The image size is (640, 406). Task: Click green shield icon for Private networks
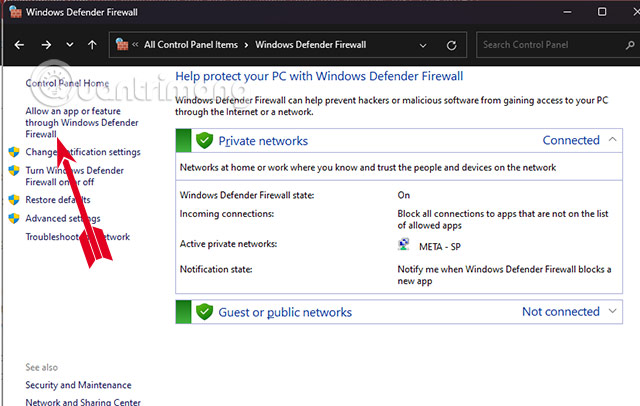(x=204, y=140)
